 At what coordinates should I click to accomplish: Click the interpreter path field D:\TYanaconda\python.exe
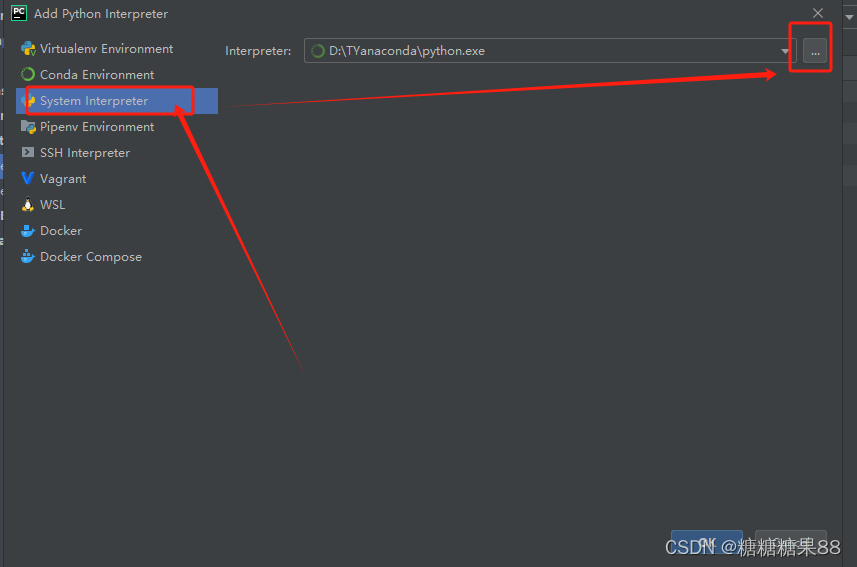click(x=550, y=51)
